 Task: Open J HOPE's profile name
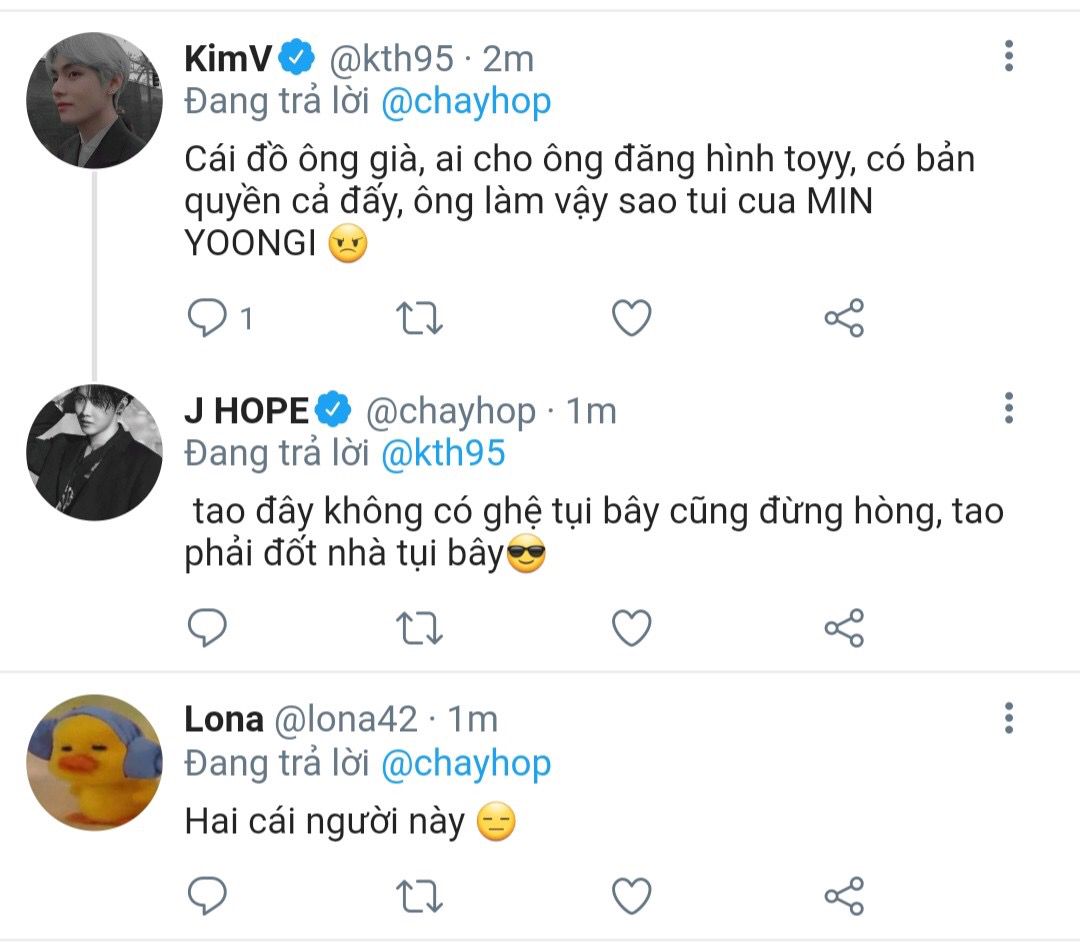point(246,411)
